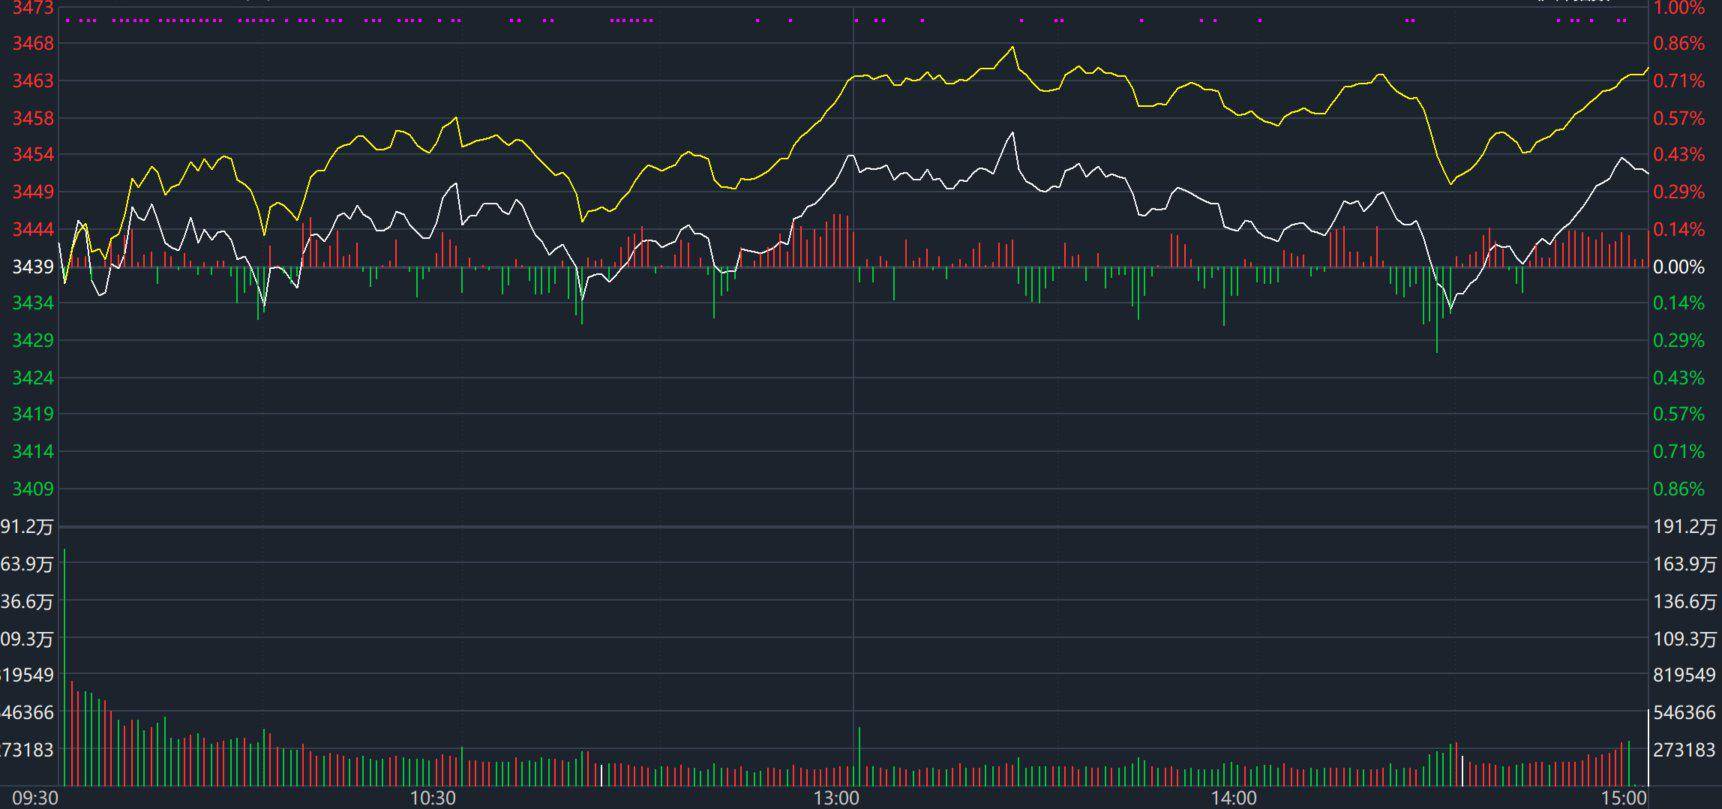Click the right-axis 109.3万 volume label
This screenshot has height=809, width=1722.
click(1685, 639)
